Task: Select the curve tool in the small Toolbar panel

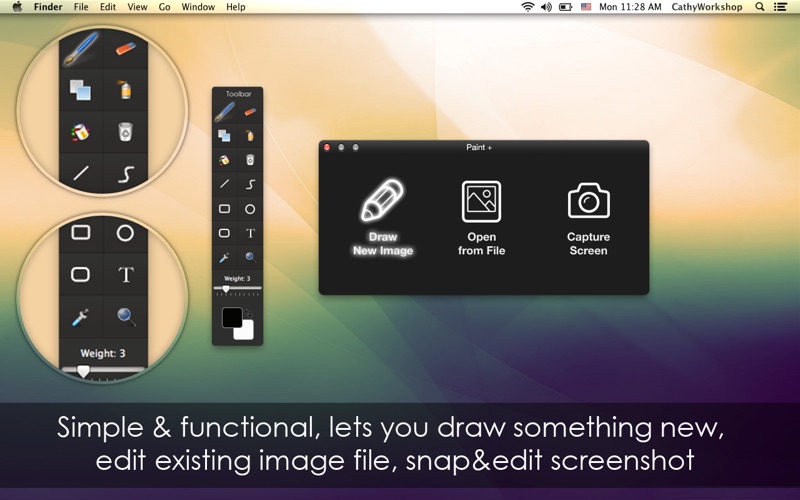Action: point(250,184)
